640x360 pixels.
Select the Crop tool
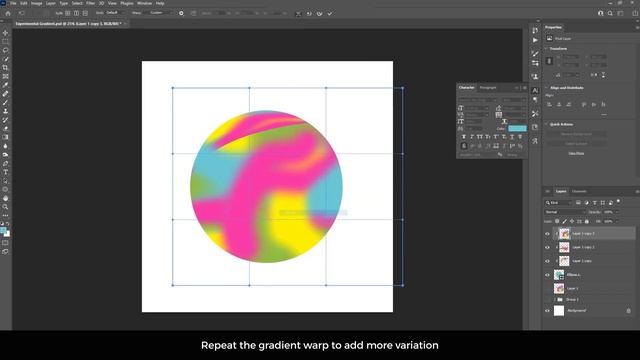coord(5,68)
